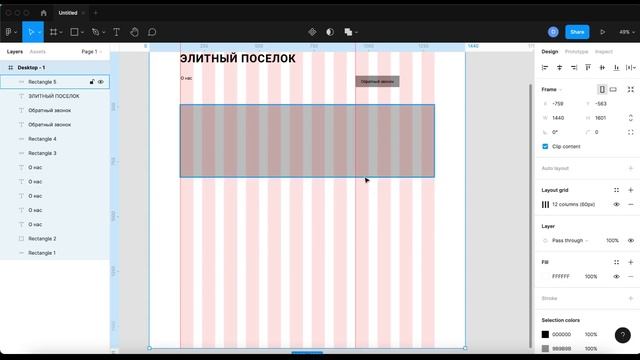This screenshot has height=360, width=640.
Task: Toggle lock on Rectangle 5 layer
Action: [92, 82]
